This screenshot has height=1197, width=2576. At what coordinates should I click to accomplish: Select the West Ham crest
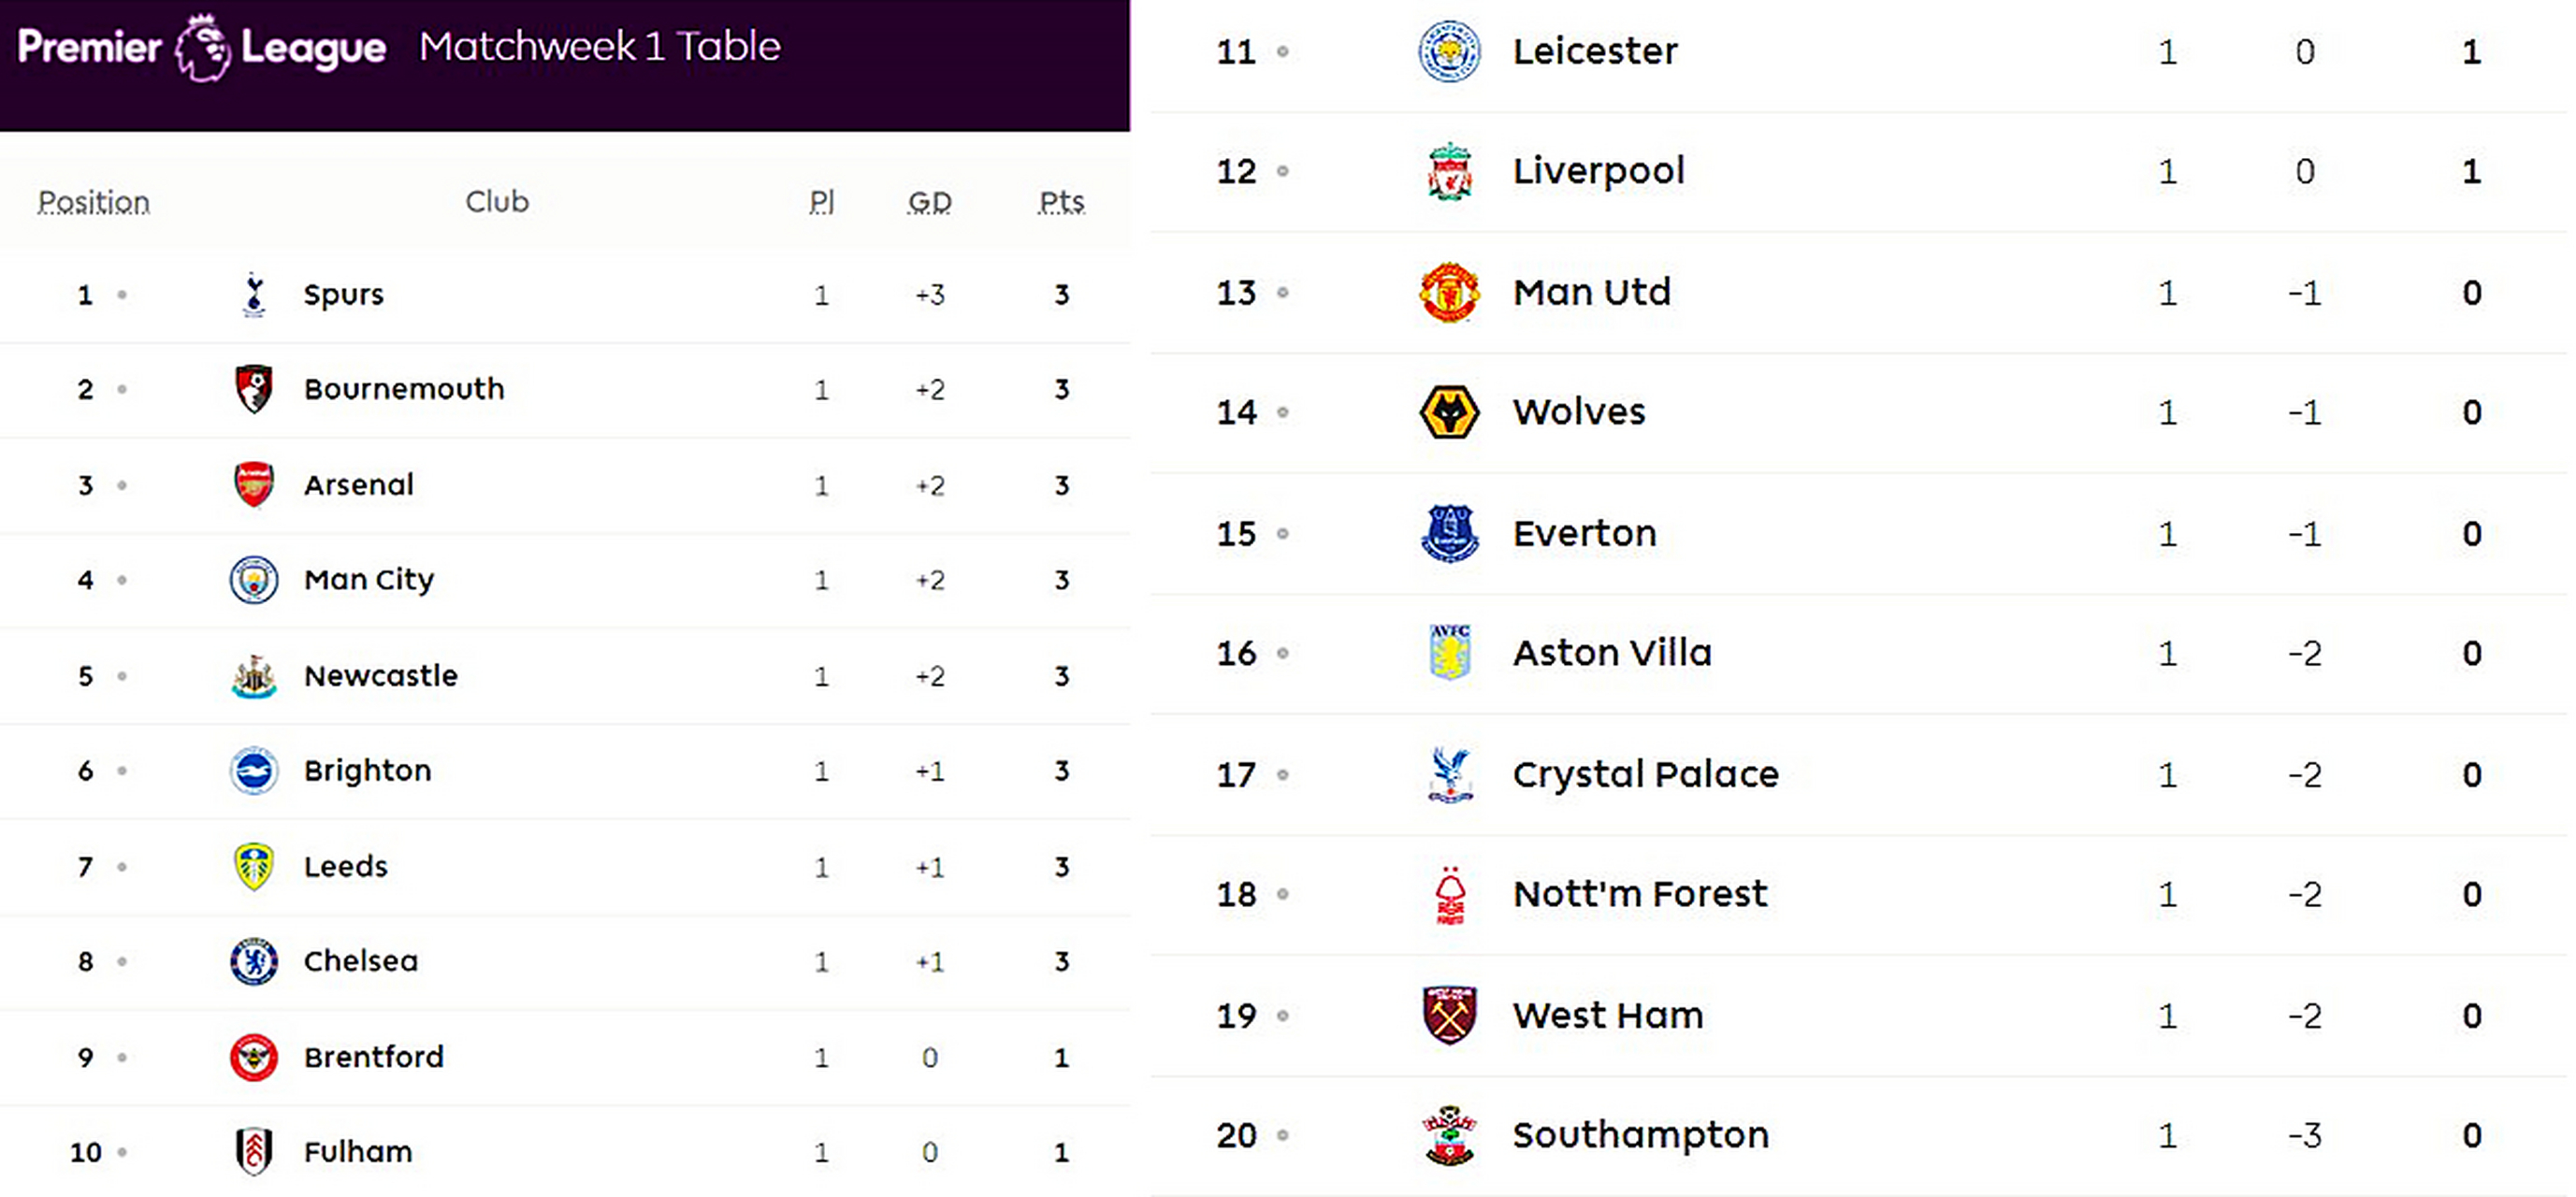(x=1449, y=1015)
